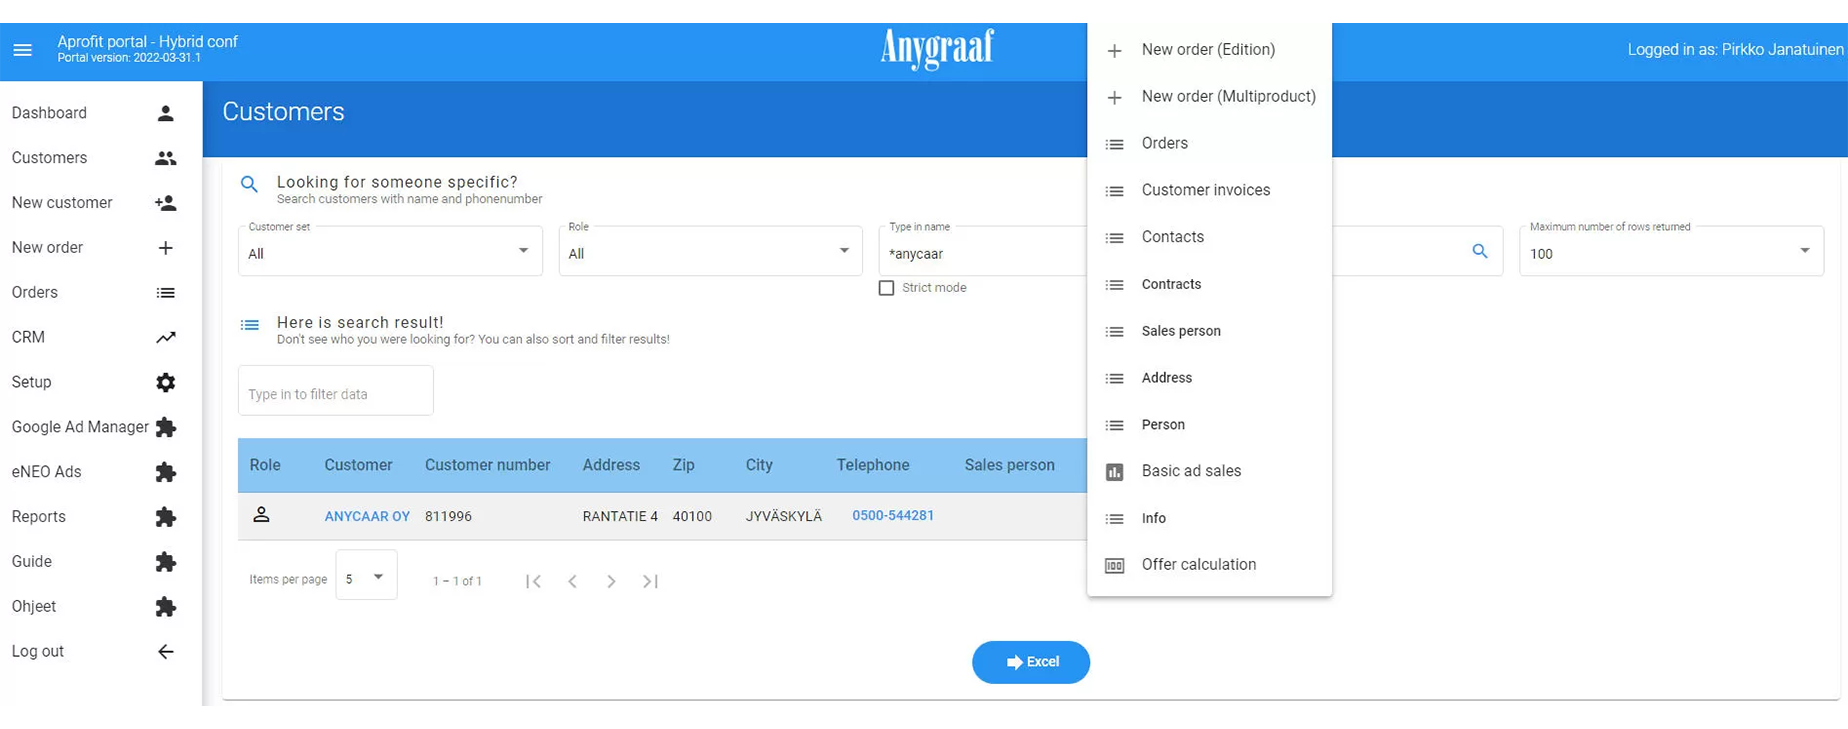Click the Type in to filter data field
The image size is (1848, 729).
point(335,394)
